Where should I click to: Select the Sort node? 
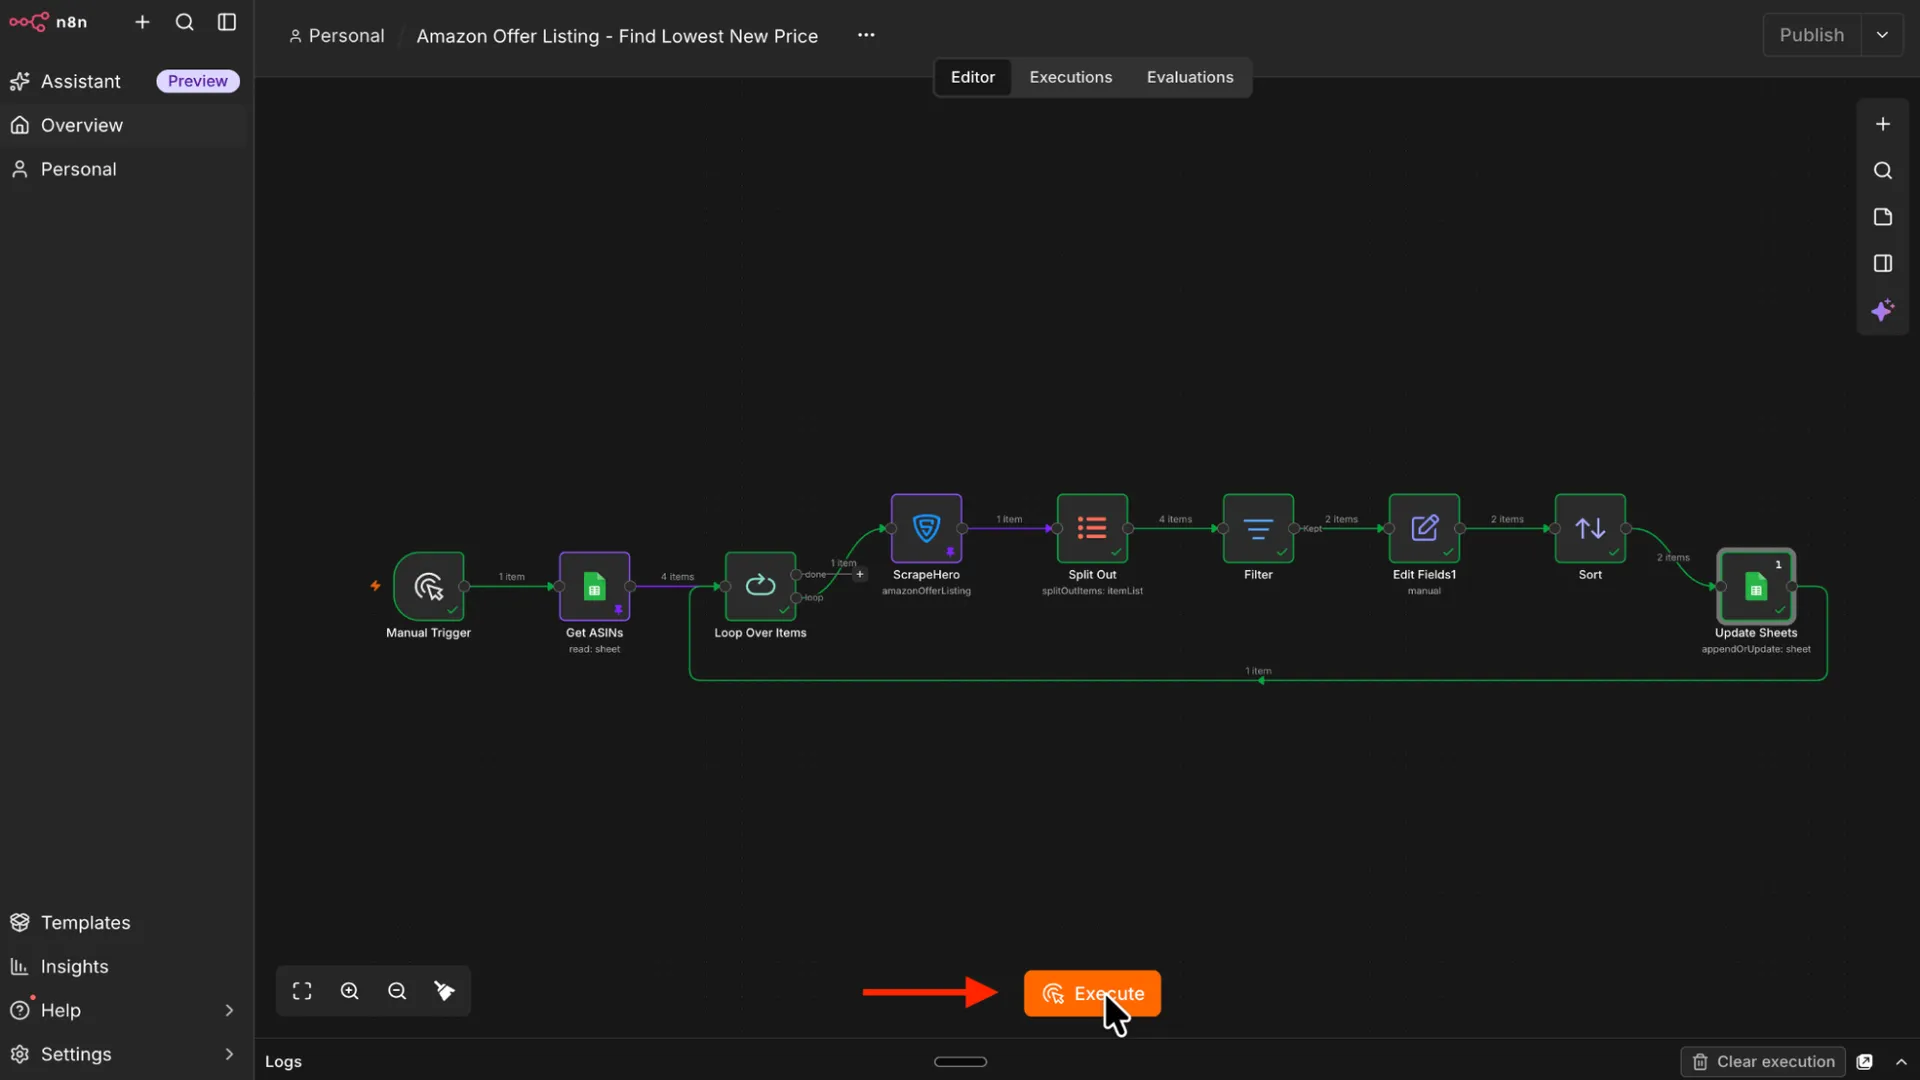point(1590,528)
